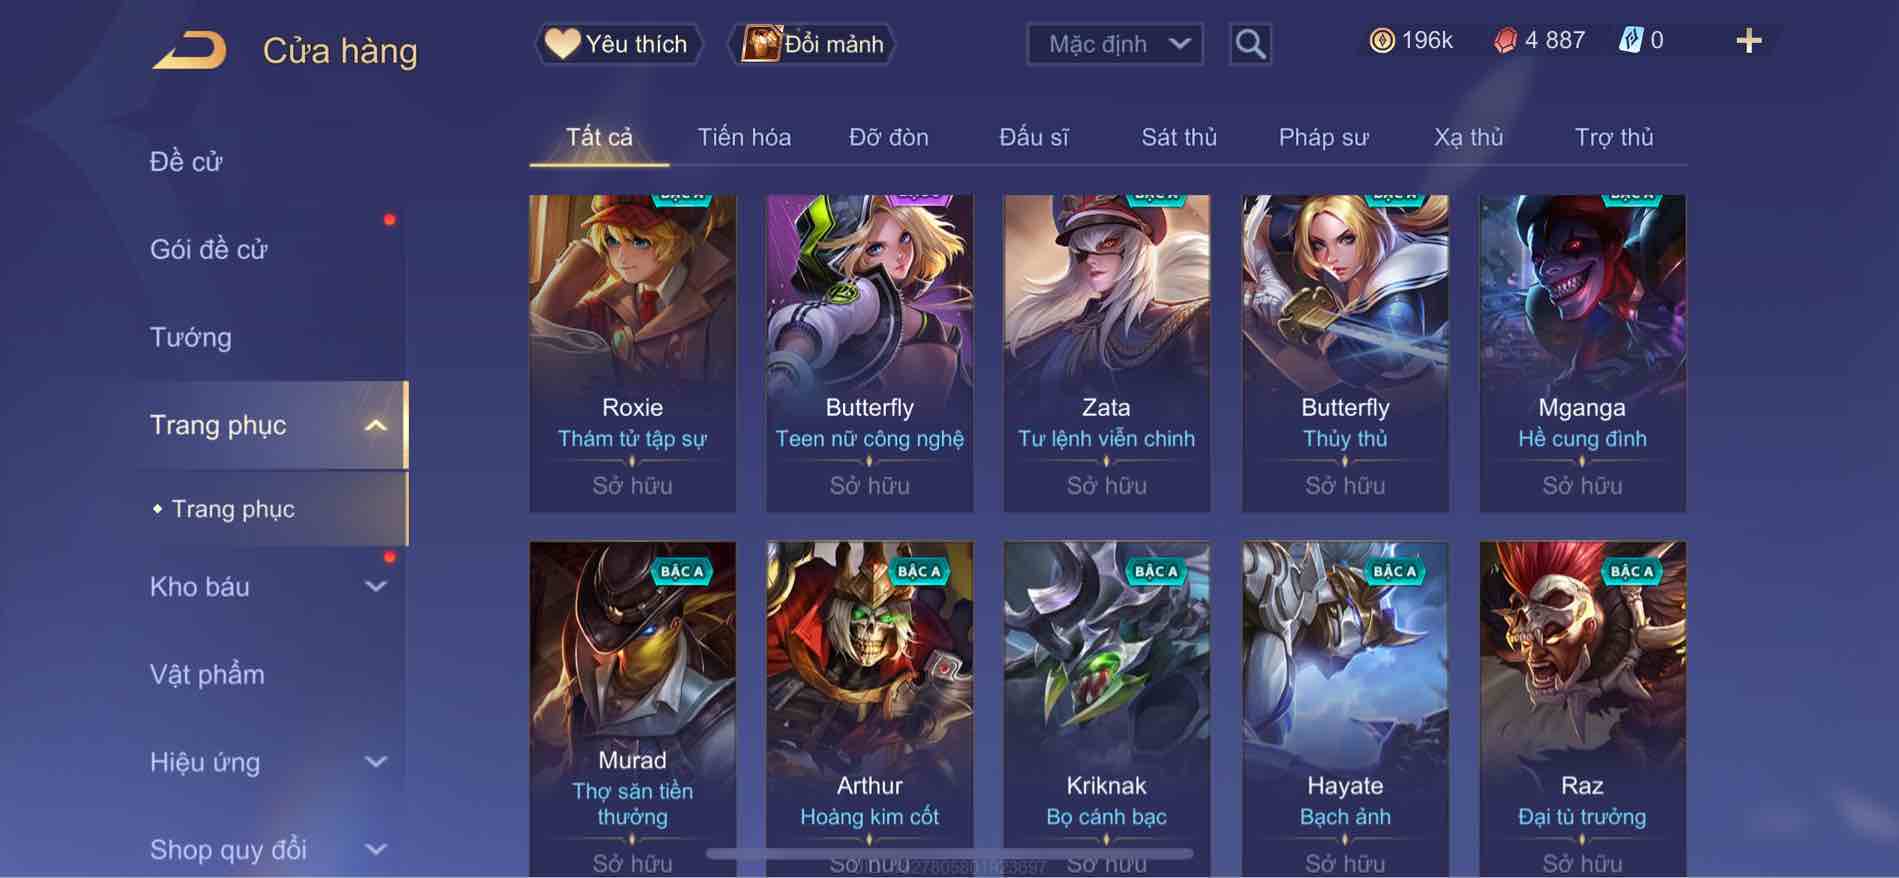This screenshot has height=878, width=1899.
Task: Expand the Hiệu ứng sidebar section
Action: tap(376, 762)
